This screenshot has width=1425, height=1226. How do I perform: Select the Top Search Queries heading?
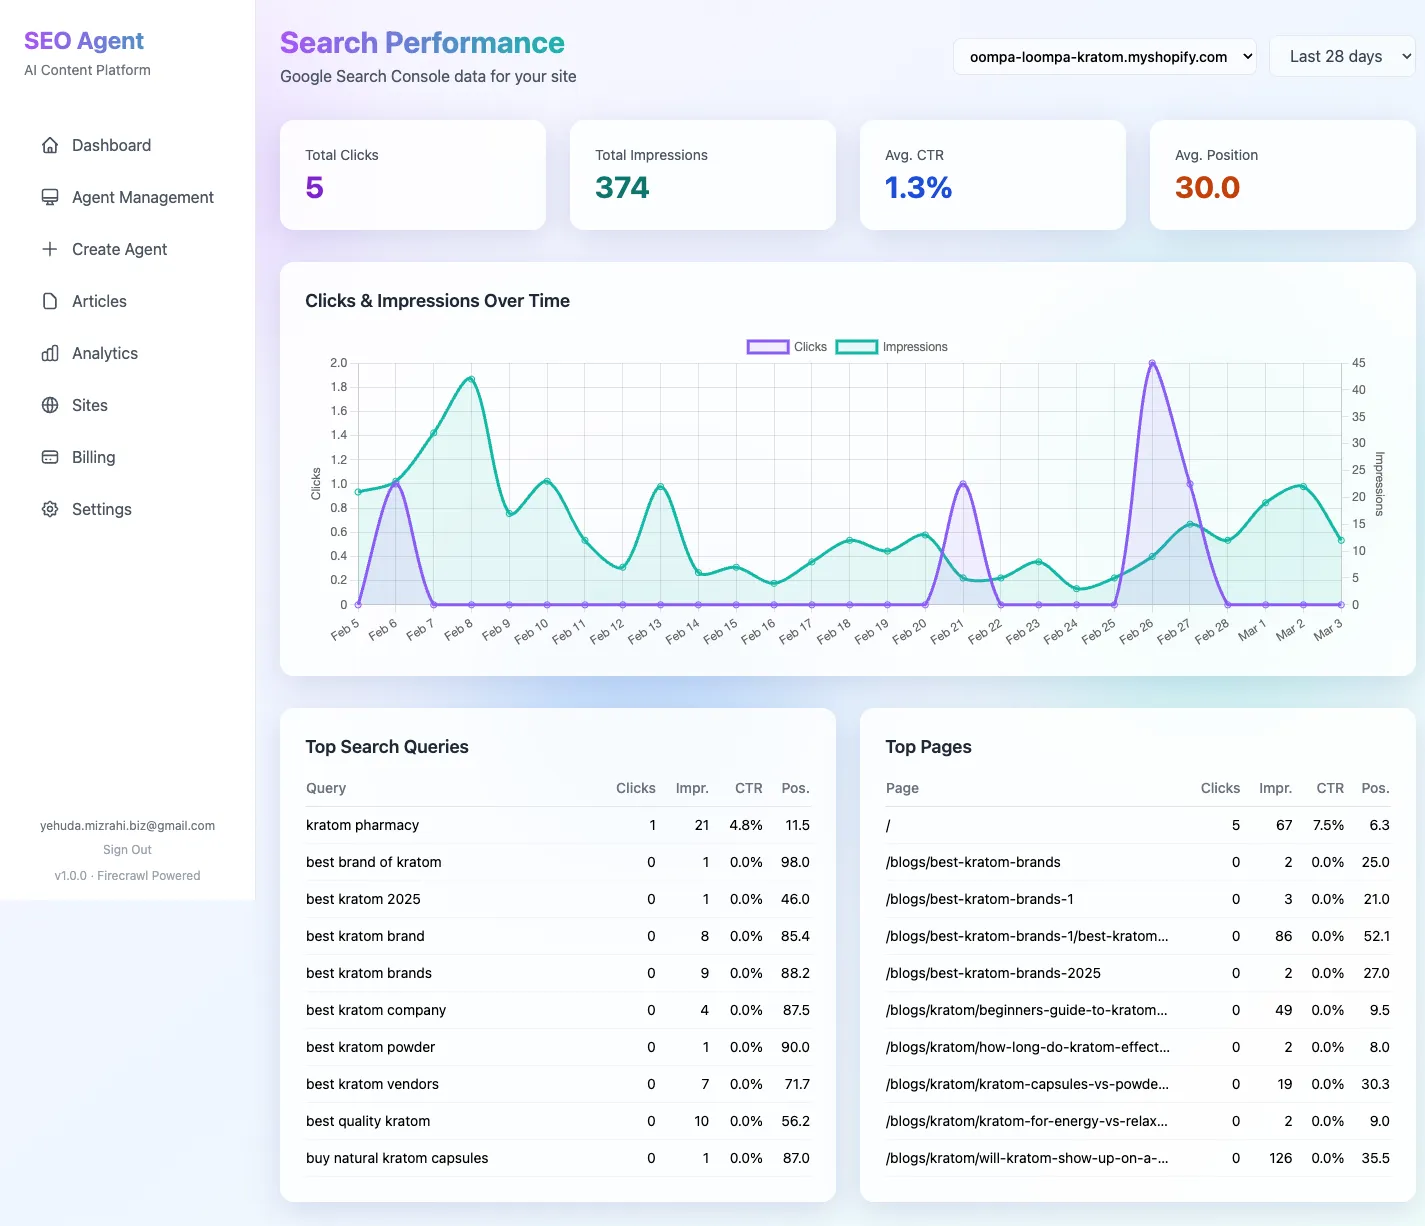[387, 746]
